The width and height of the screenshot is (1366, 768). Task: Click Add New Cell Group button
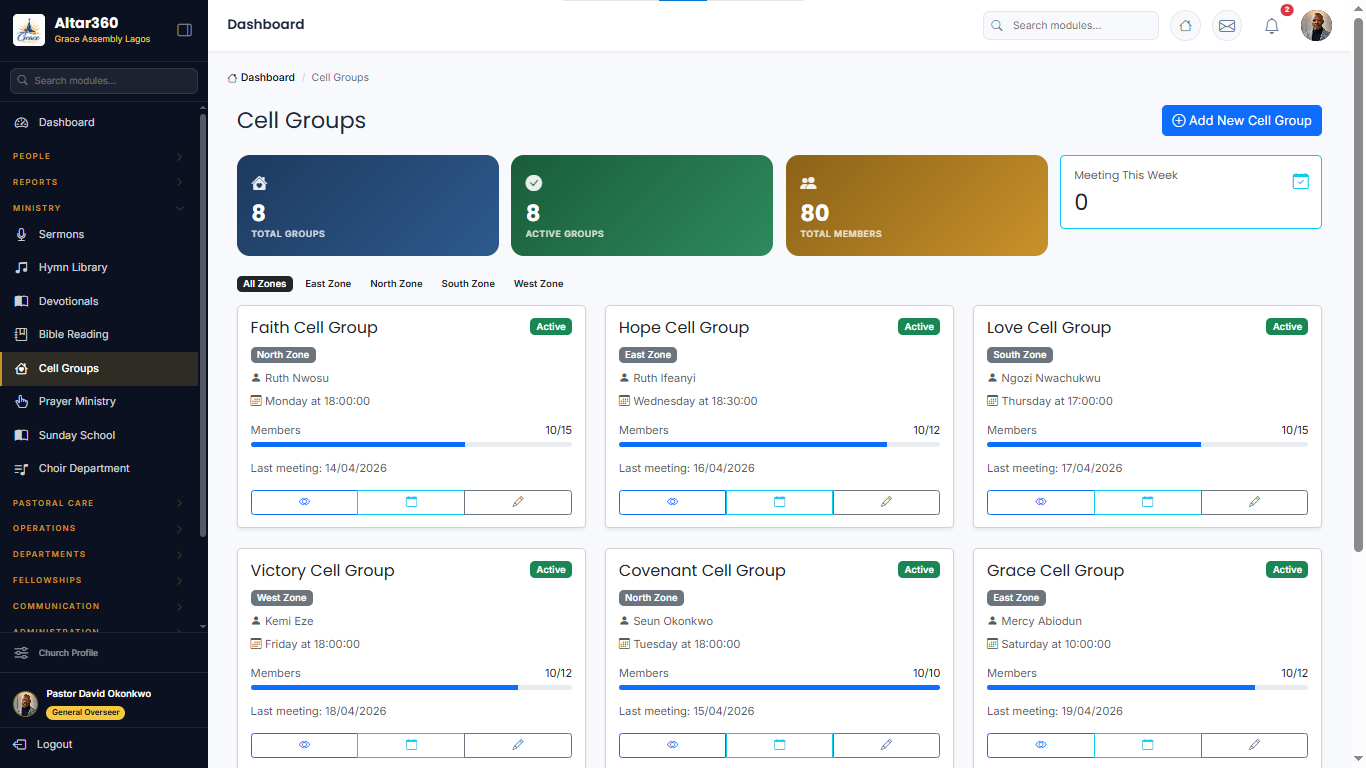tap(1241, 120)
